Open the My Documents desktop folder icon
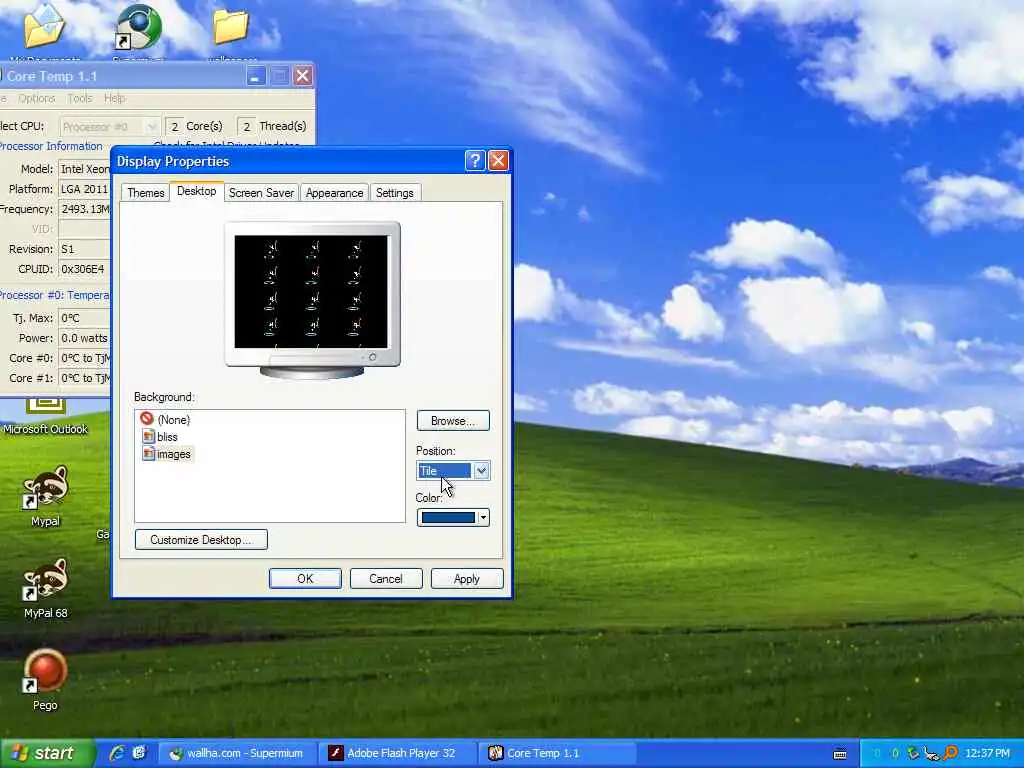This screenshot has height=768, width=1024. (x=44, y=27)
